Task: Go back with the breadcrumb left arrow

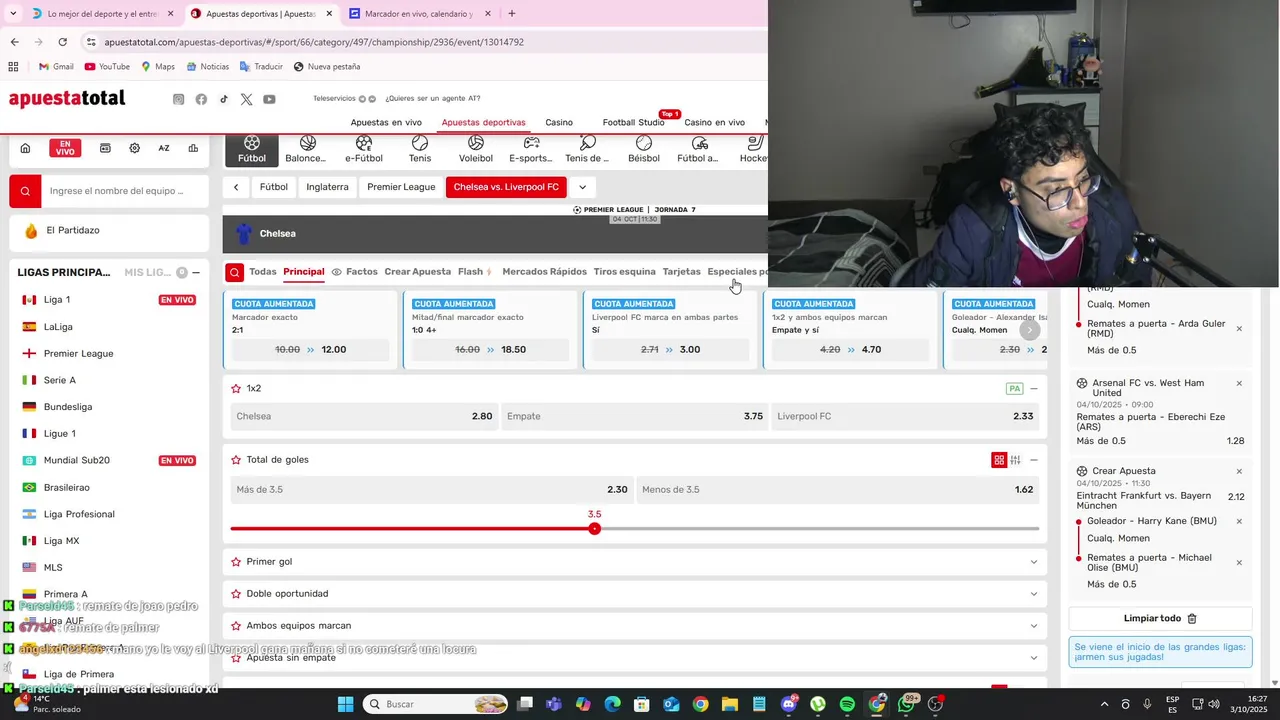Action: (236, 187)
